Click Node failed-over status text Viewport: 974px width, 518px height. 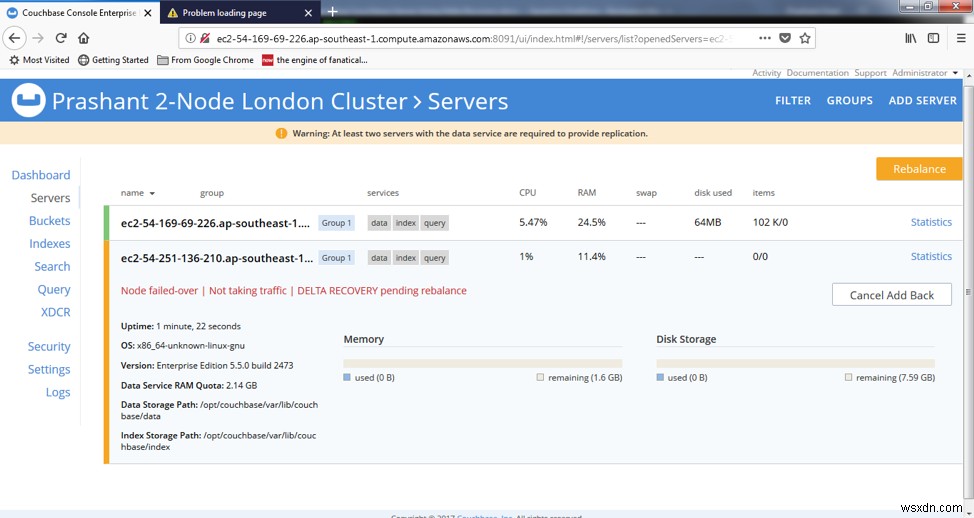click(159, 291)
